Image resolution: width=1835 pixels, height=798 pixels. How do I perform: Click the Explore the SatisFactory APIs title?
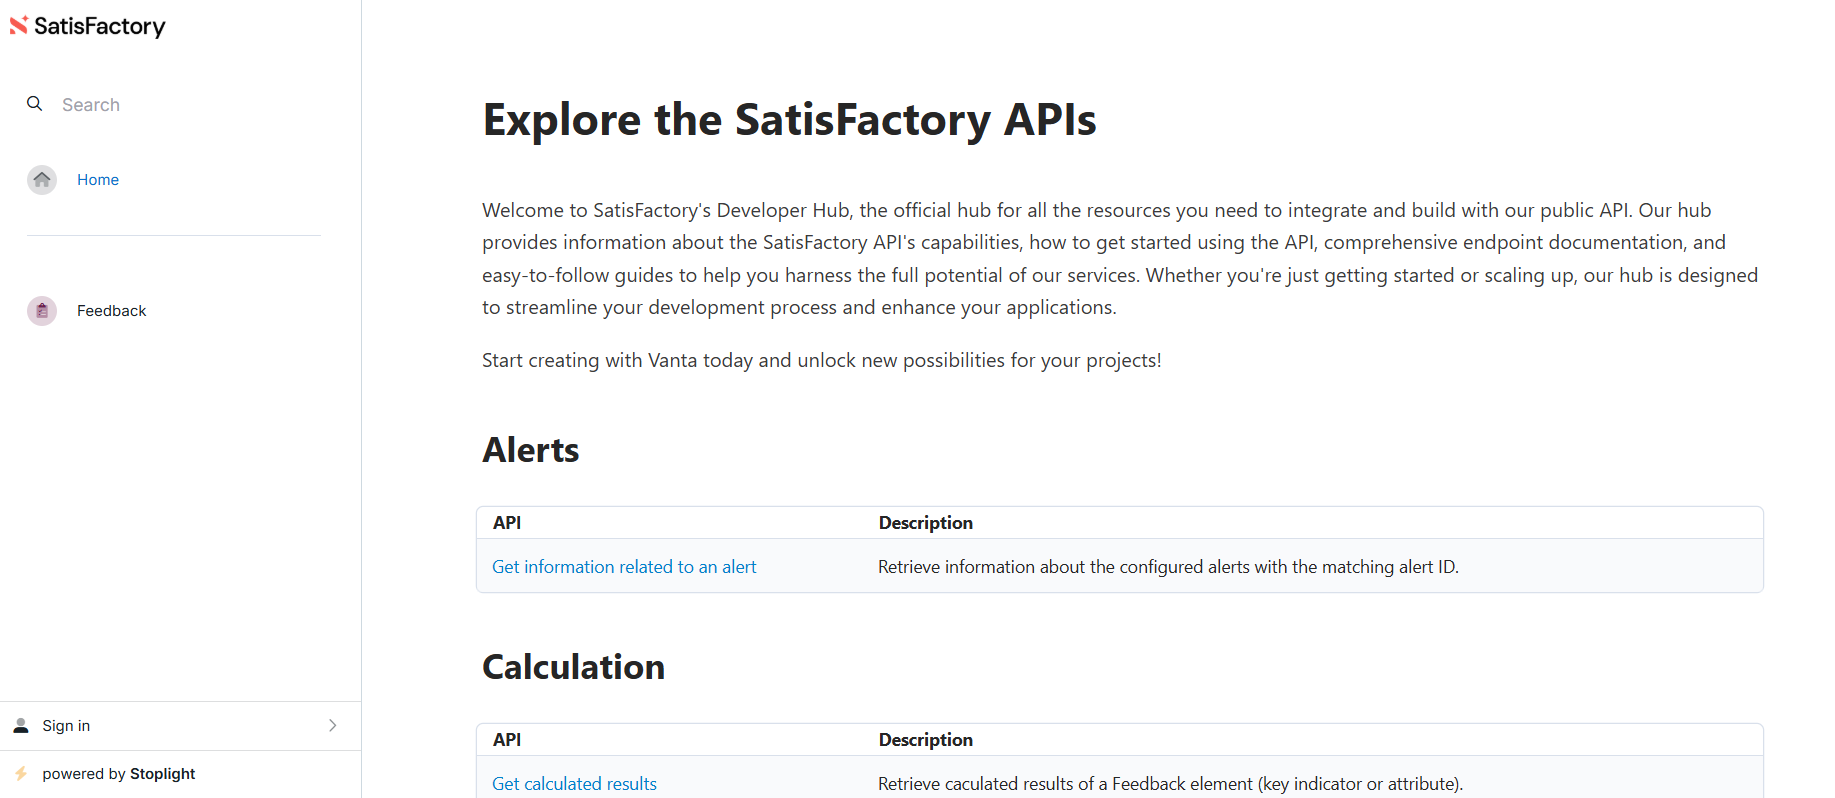[x=789, y=120]
